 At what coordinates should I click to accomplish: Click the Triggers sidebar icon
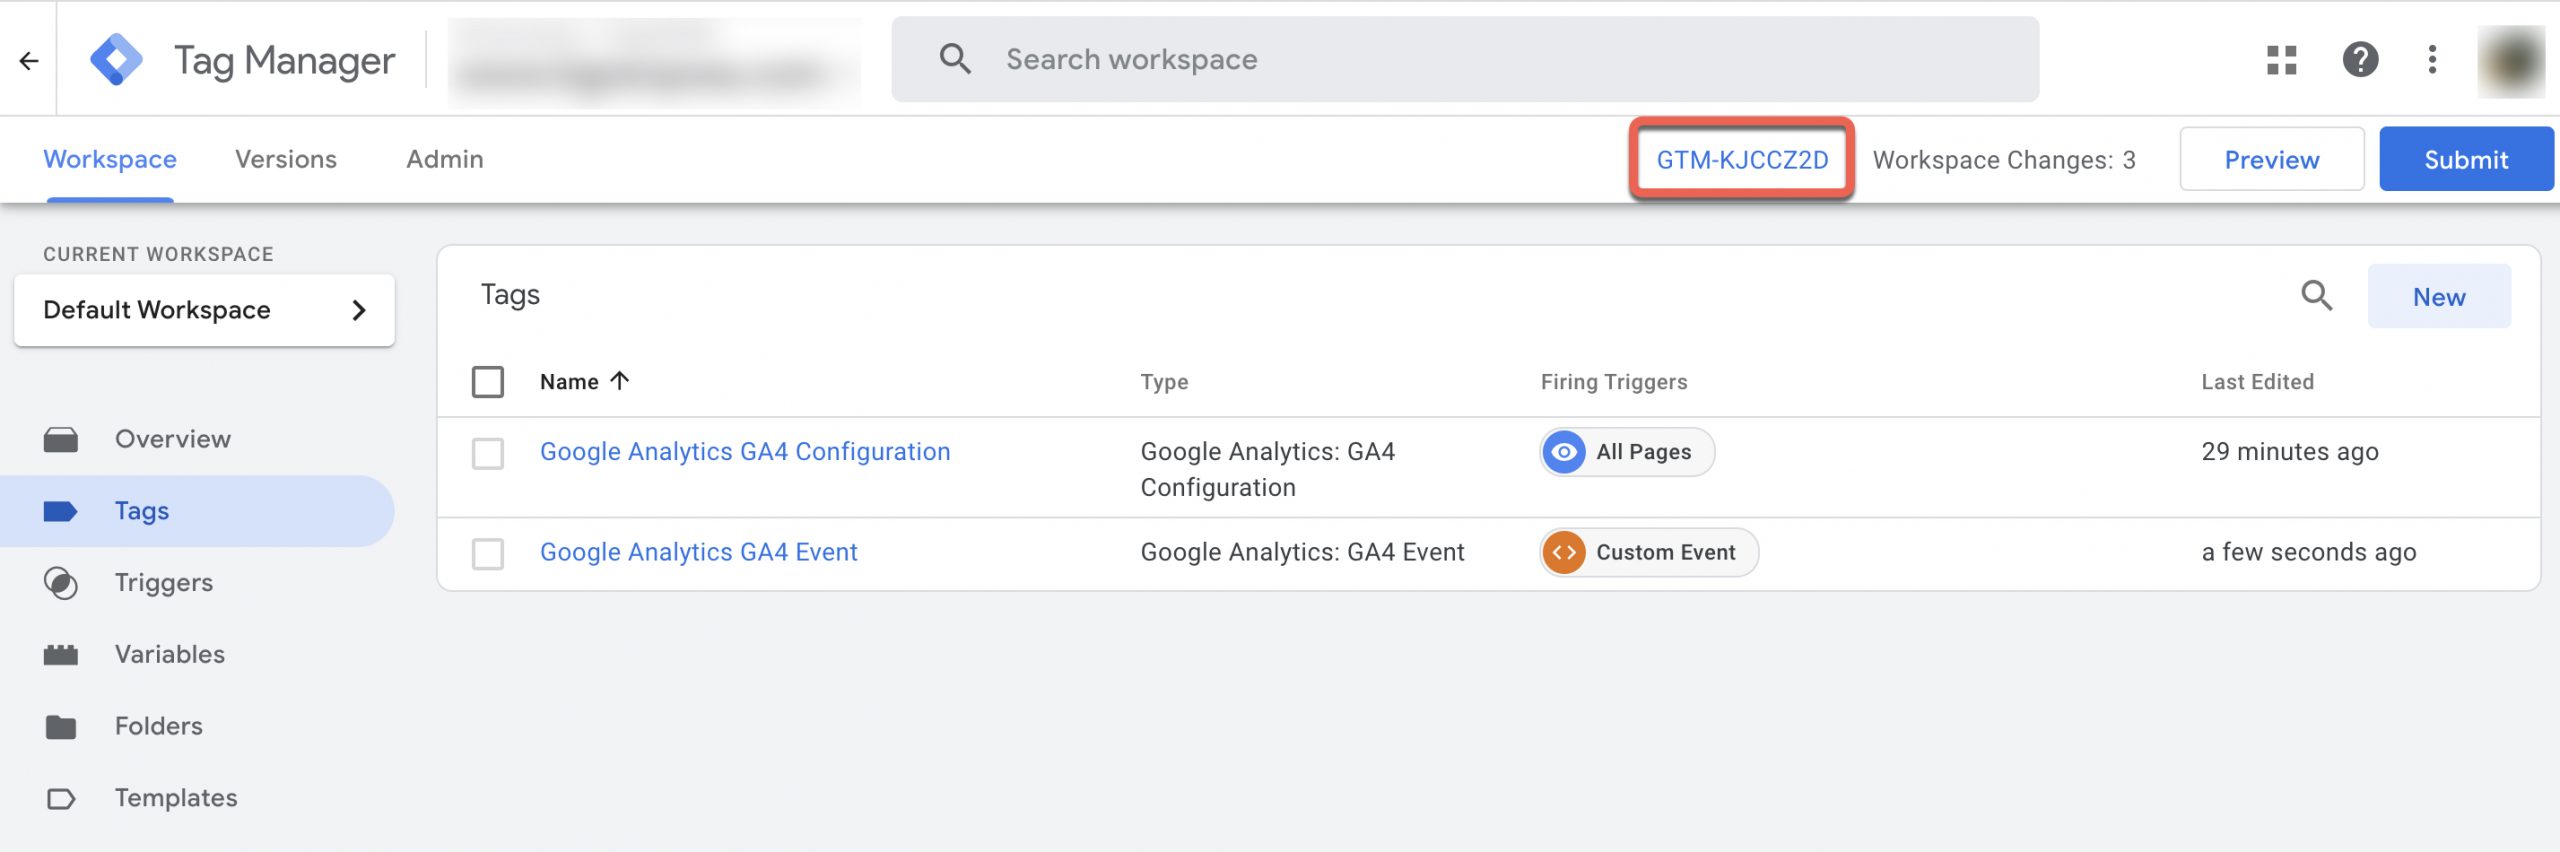click(61, 583)
